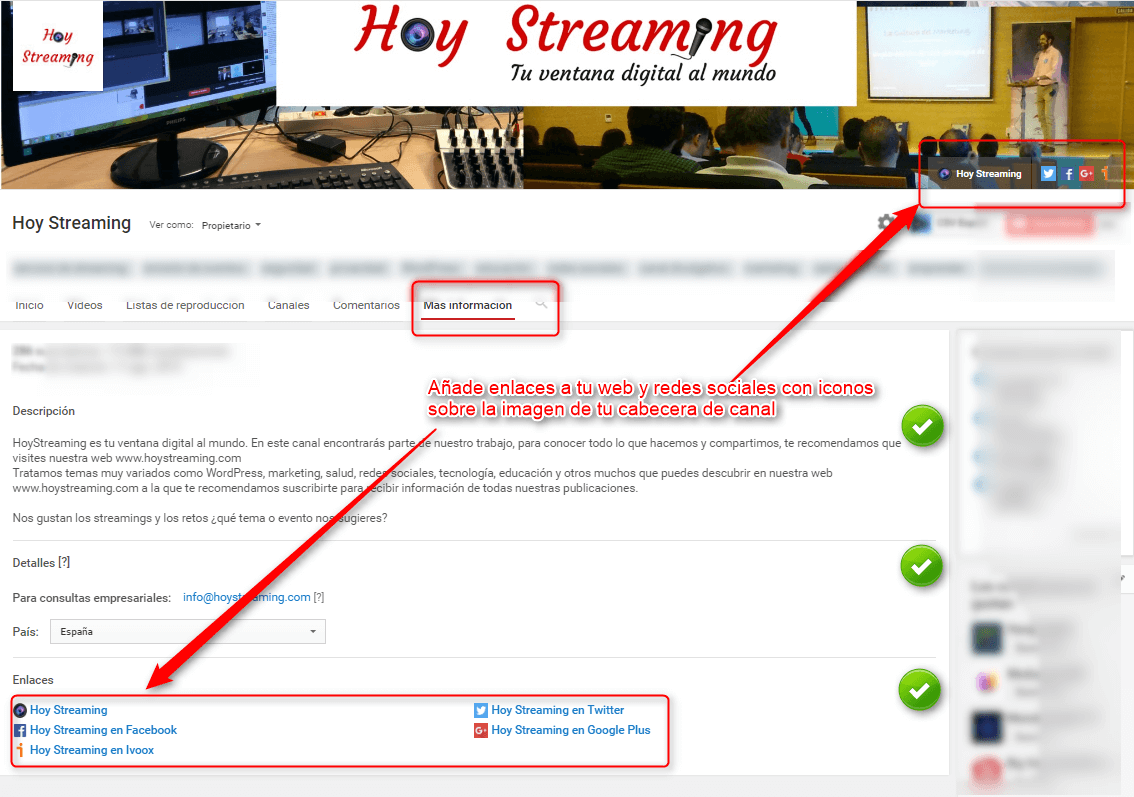Open the 'Hoy Streaming en Facebook' link

[x=103, y=730]
